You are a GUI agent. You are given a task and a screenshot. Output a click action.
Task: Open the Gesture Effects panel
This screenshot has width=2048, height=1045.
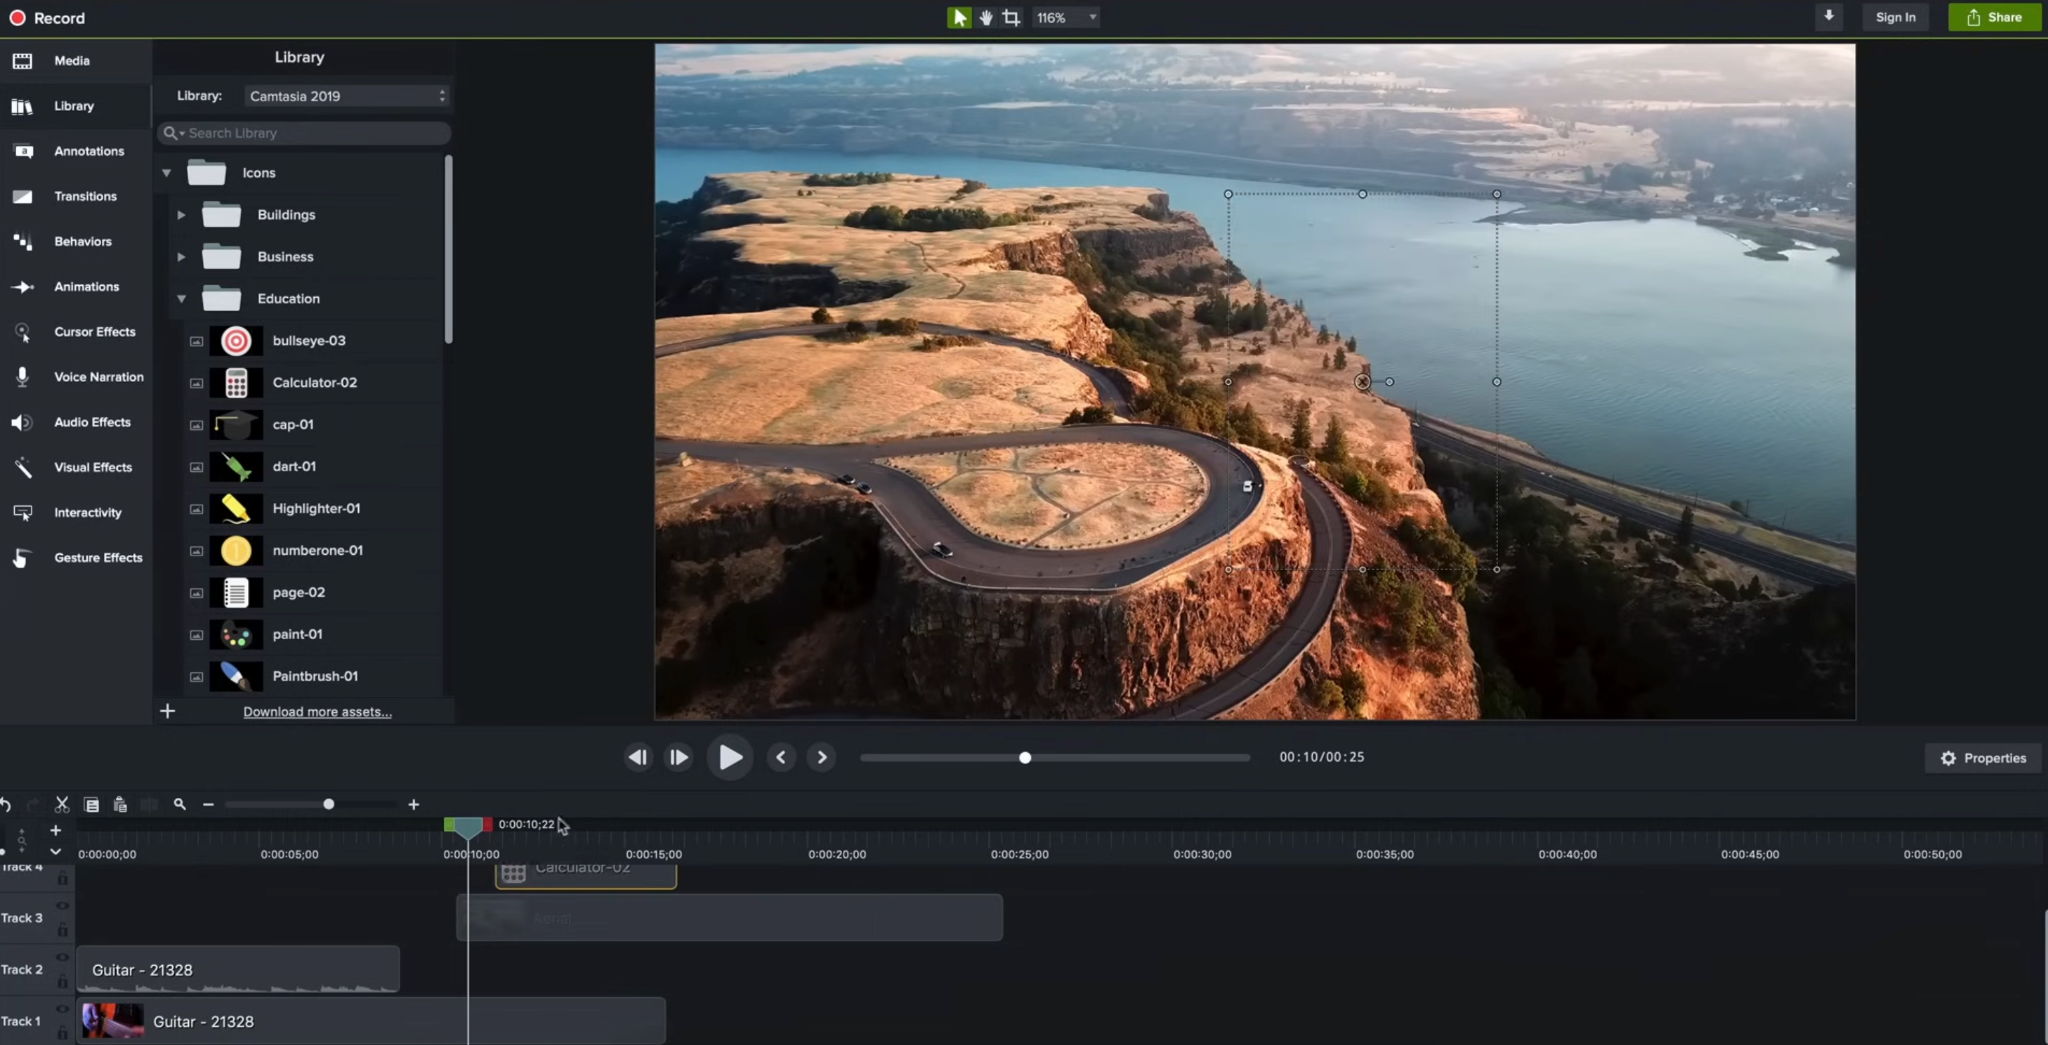[98, 557]
